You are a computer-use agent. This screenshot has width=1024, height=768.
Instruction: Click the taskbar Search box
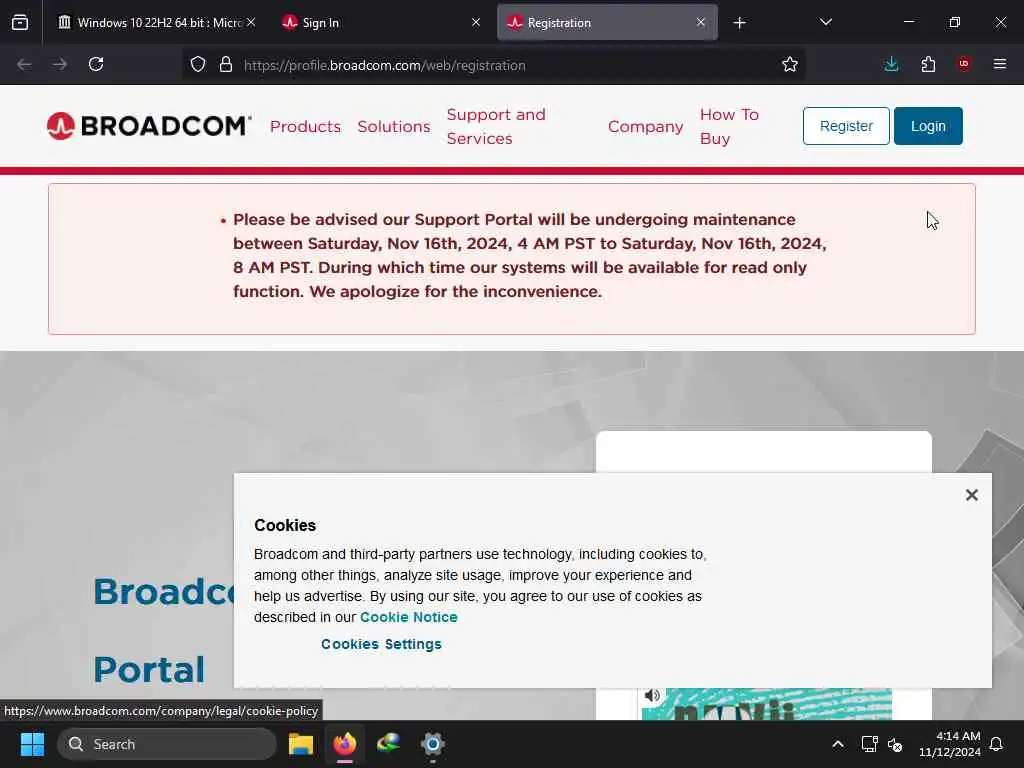pyautogui.click(x=167, y=744)
